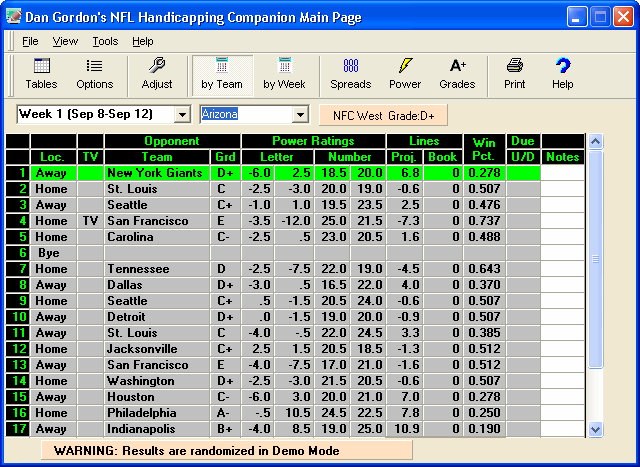The image size is (640, 467).
Task: Open the Grades A+ icon
Action: (x=457, y=76)
